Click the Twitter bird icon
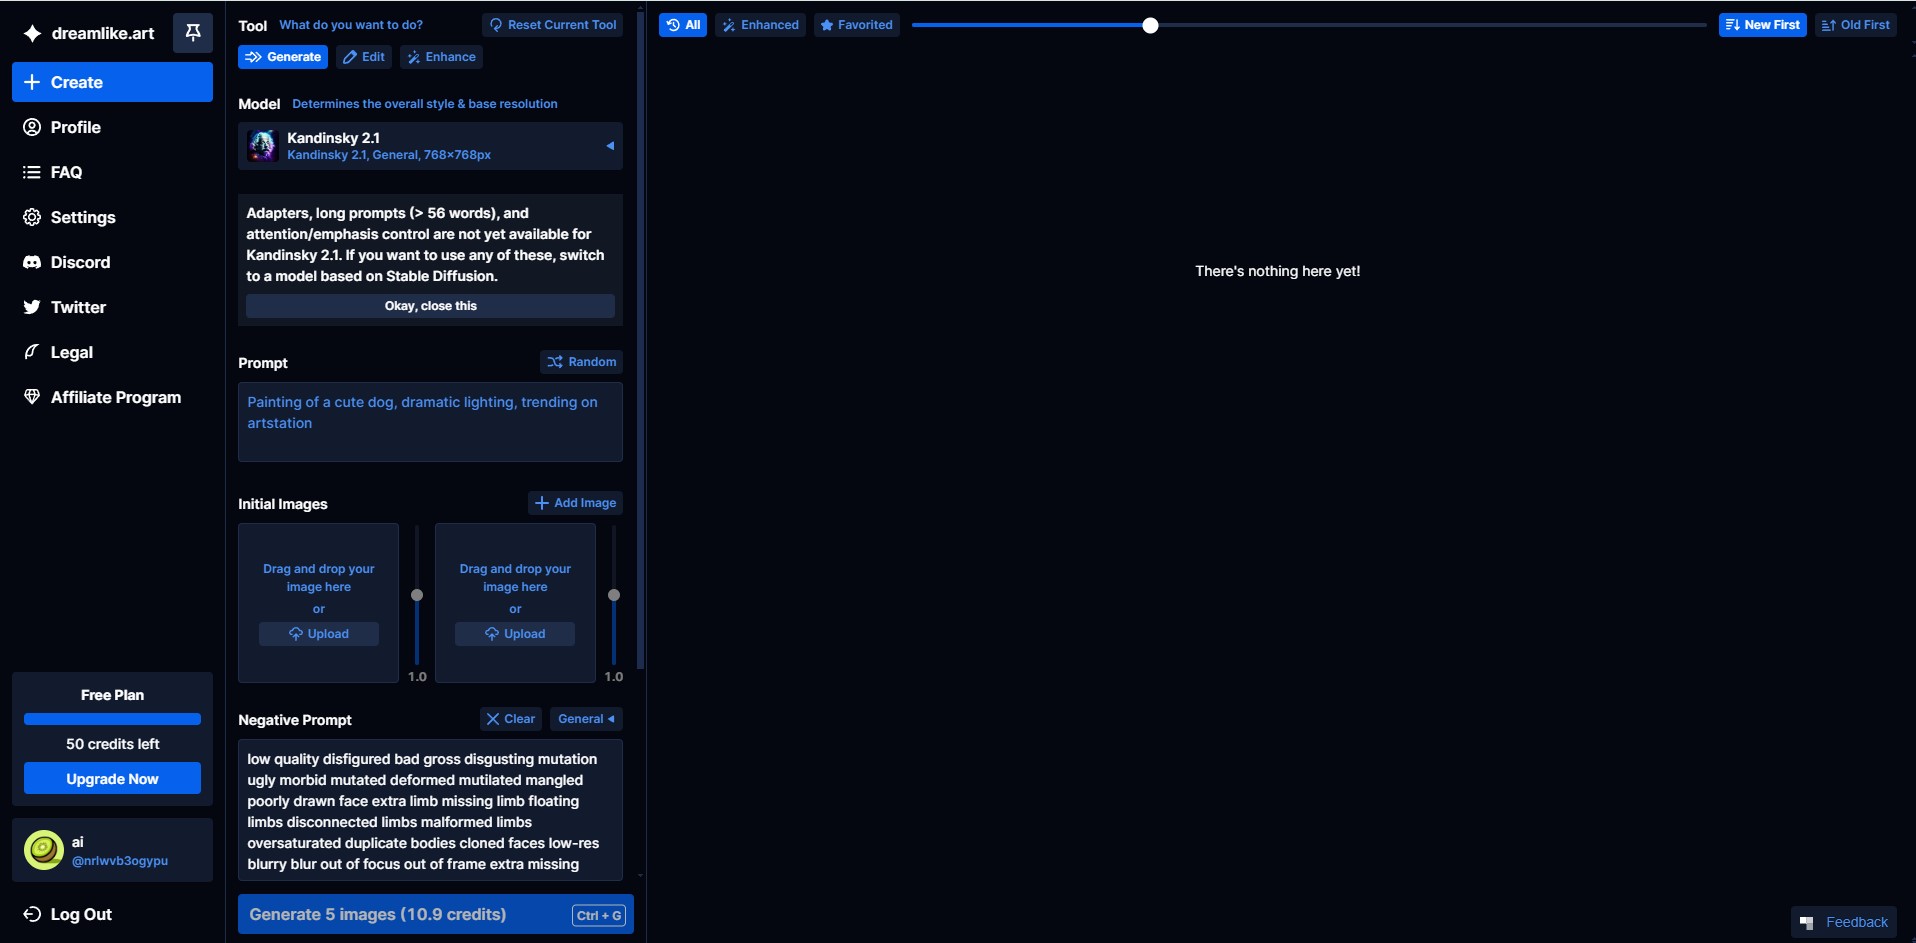 (32, 307)
